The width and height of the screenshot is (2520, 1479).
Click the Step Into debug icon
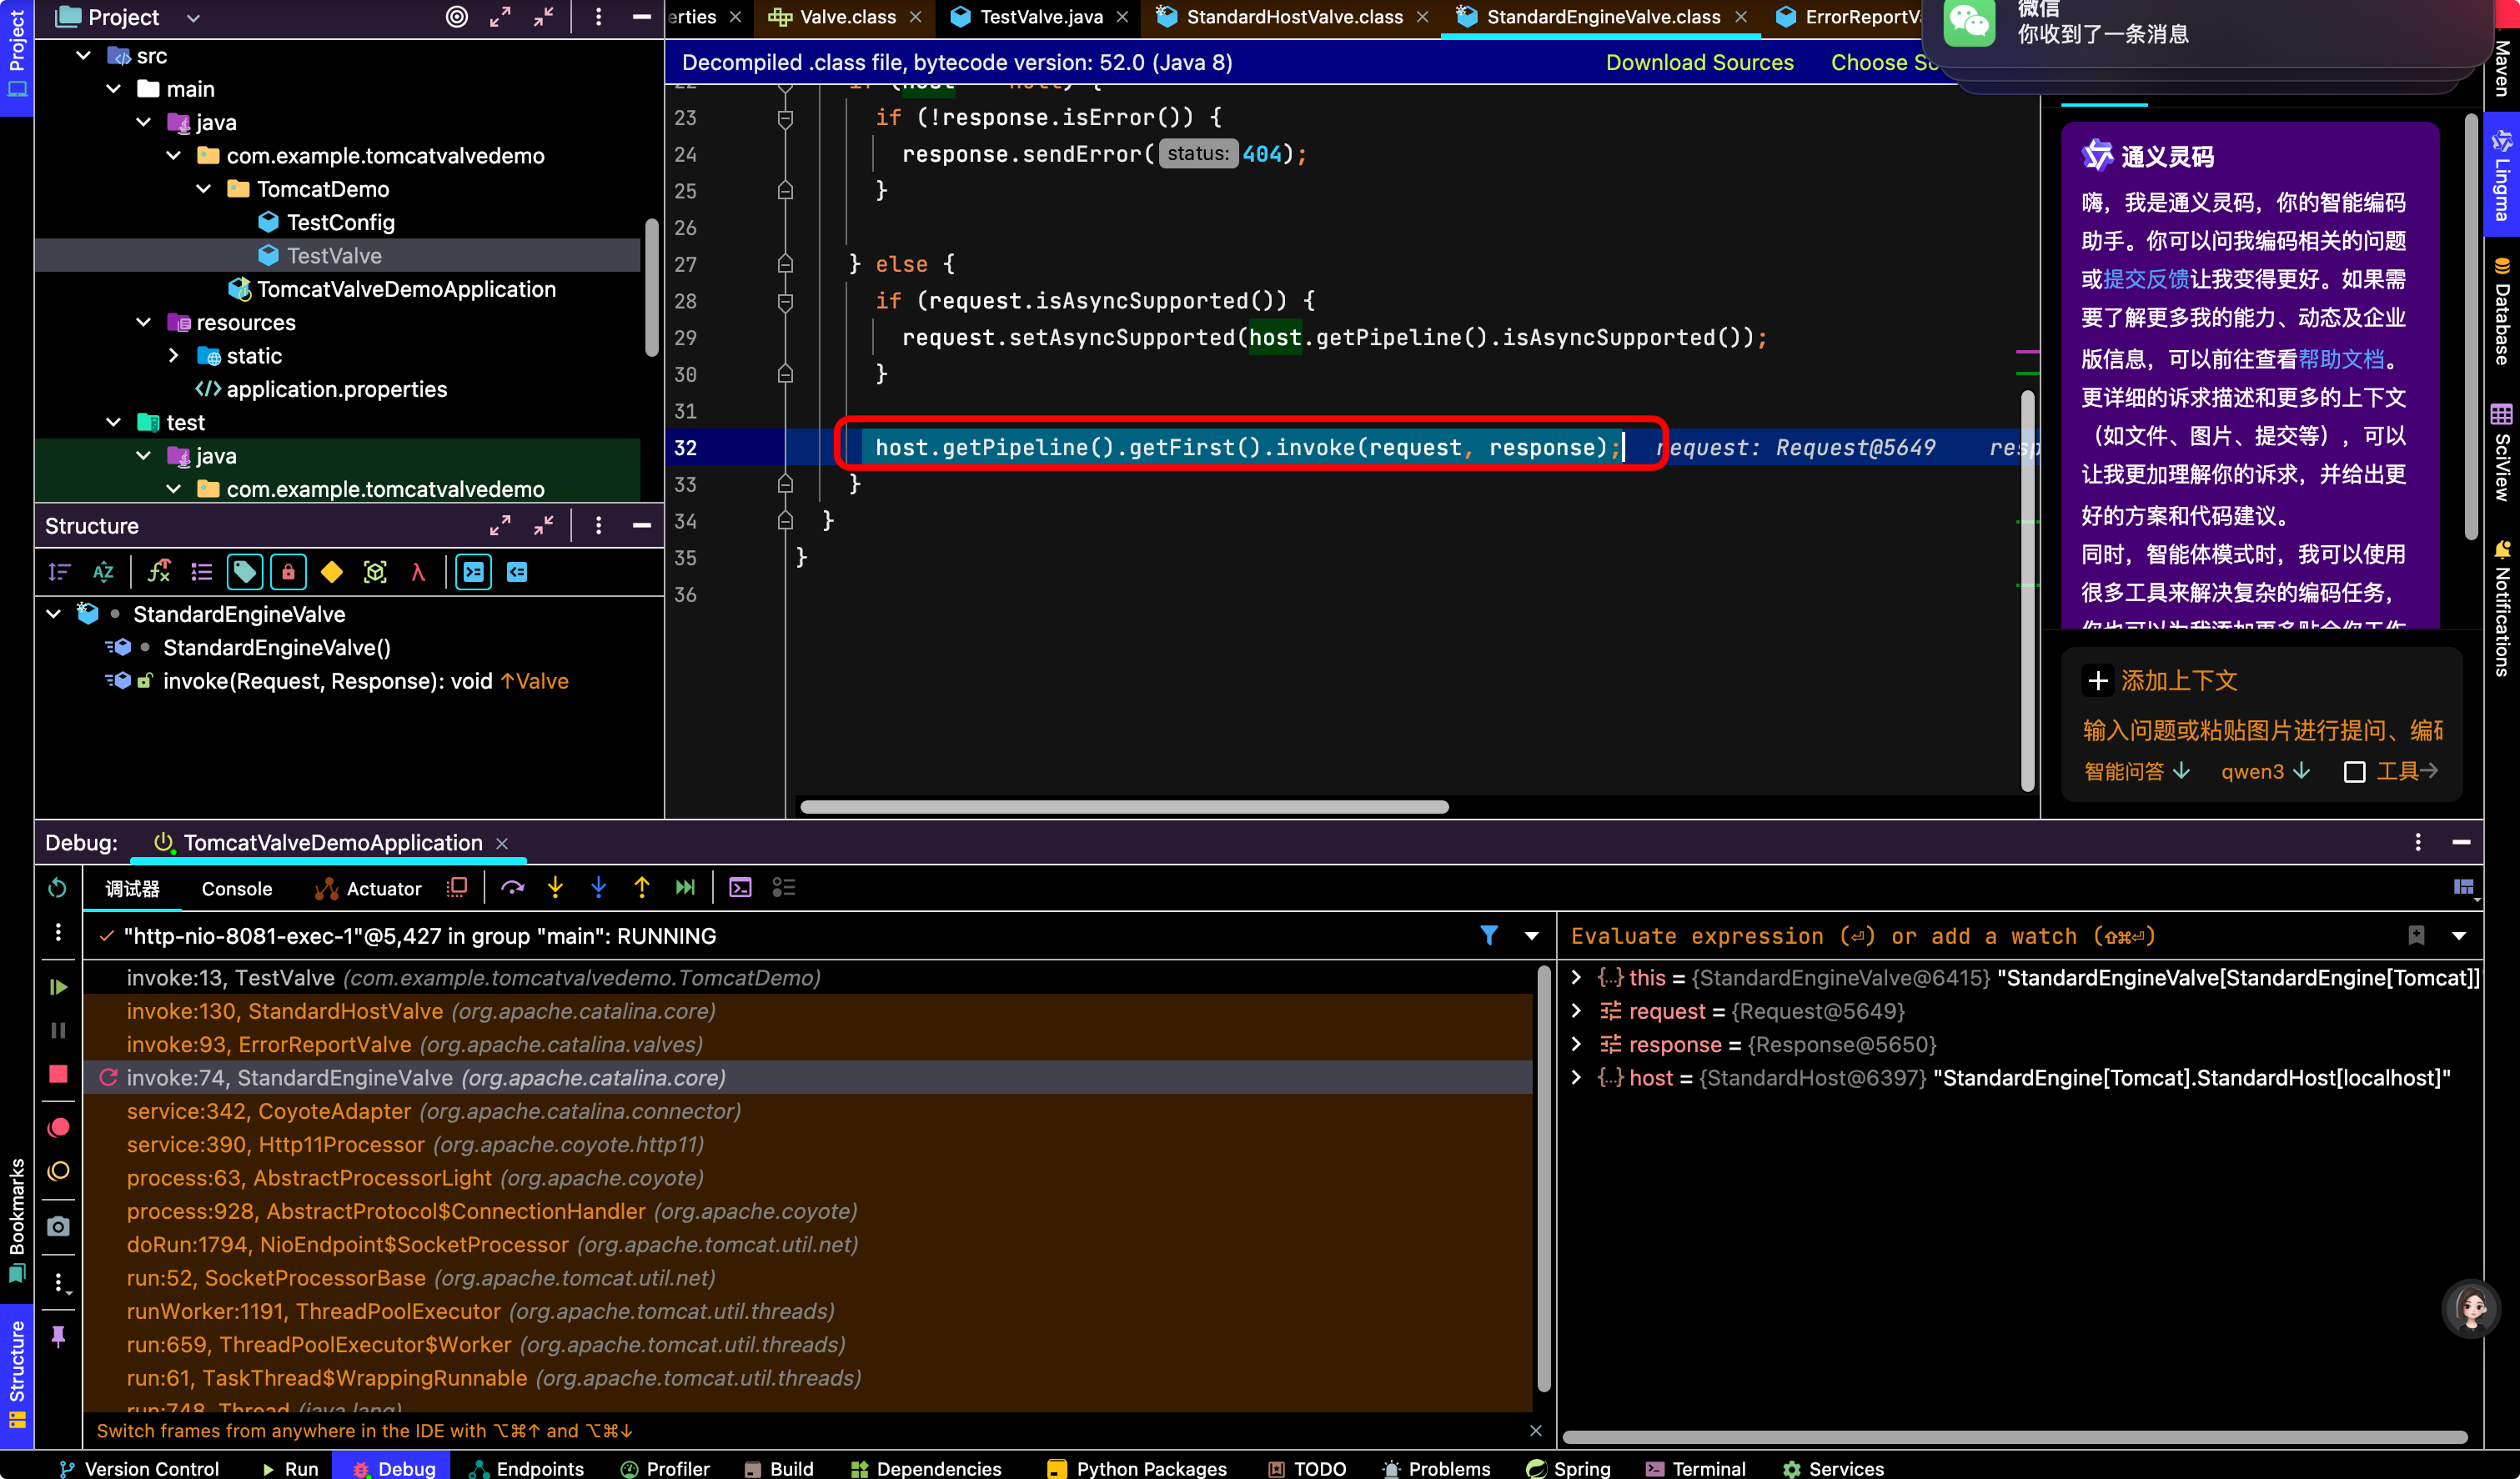[555, 888]
